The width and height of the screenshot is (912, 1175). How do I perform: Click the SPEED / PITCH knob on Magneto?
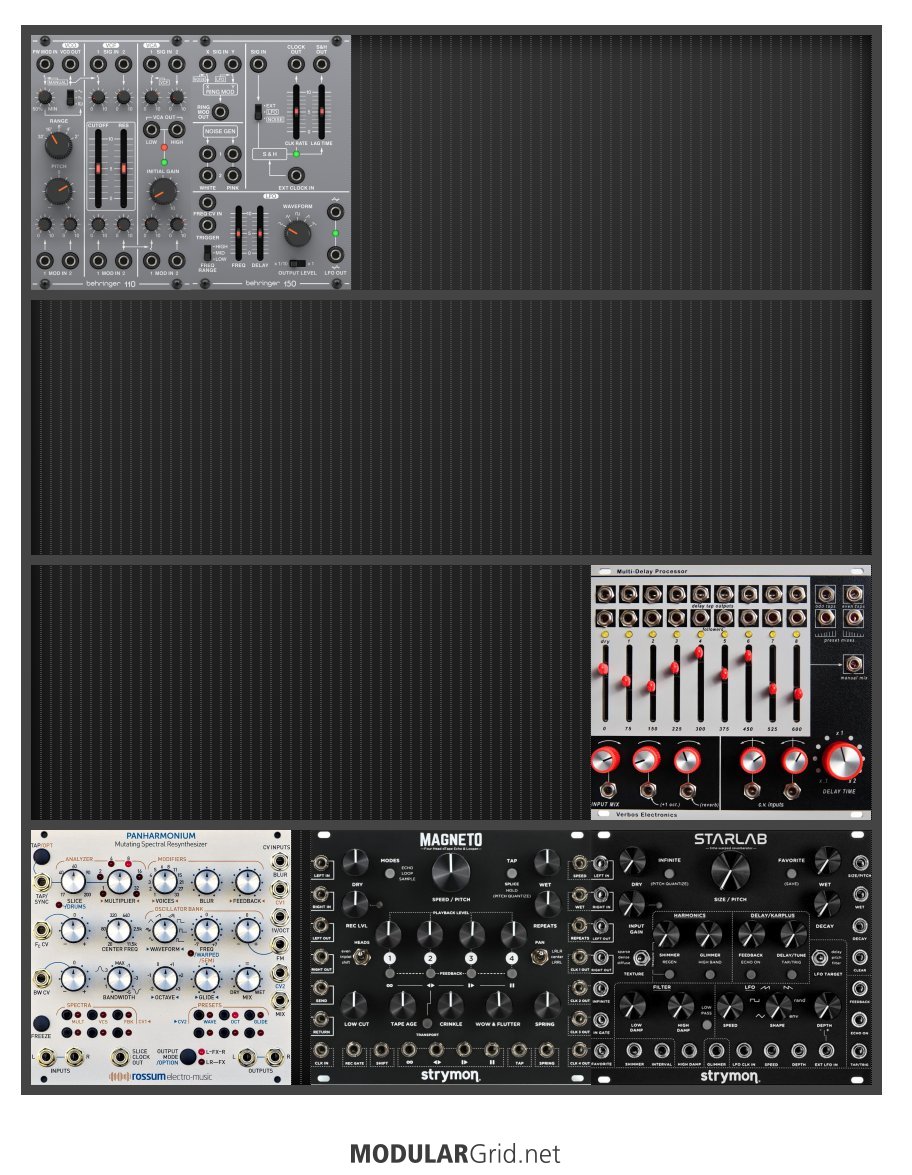[x=451, y=871]
